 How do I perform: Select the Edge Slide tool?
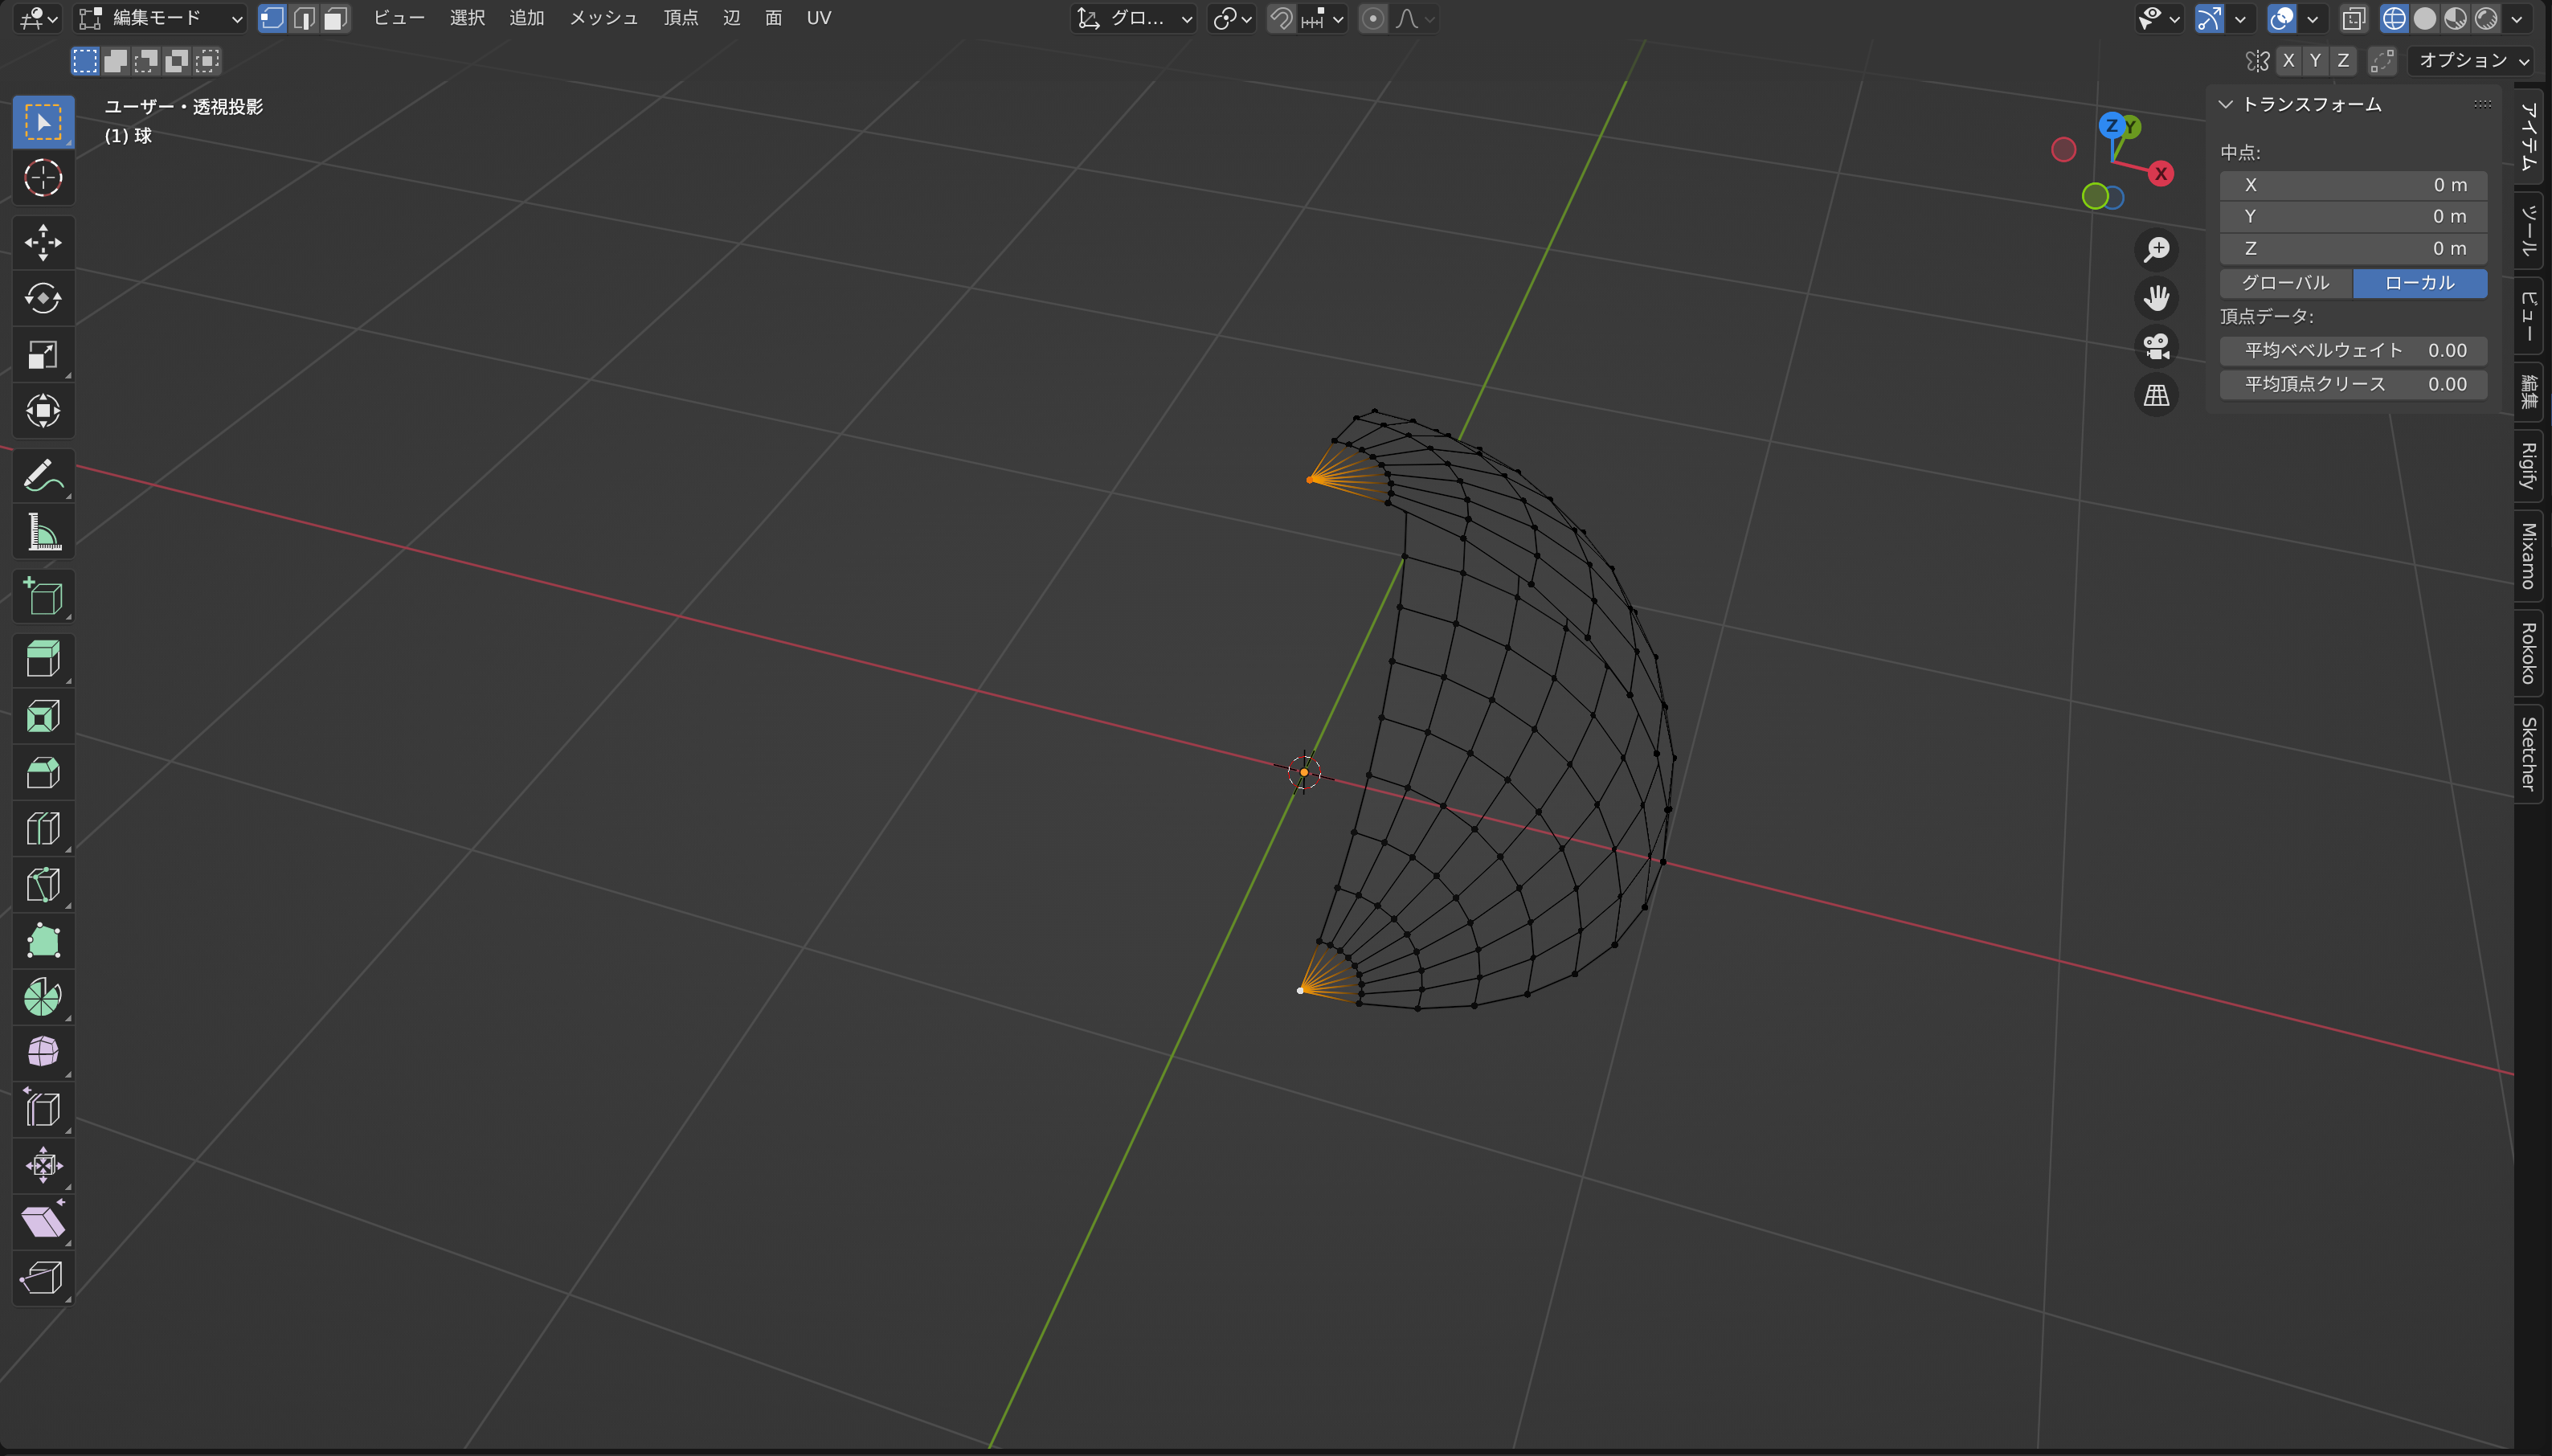(43, 1108)
